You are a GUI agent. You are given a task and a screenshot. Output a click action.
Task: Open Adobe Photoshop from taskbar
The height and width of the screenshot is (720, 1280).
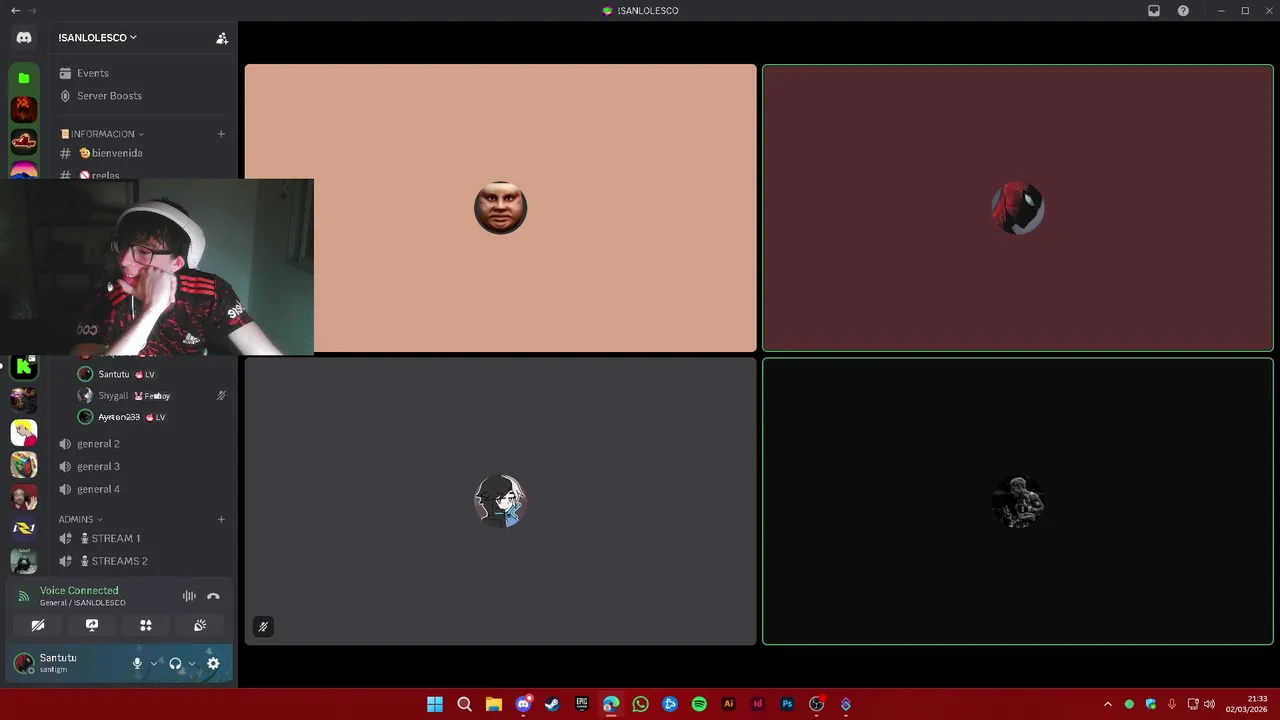(x=787, y=704)
